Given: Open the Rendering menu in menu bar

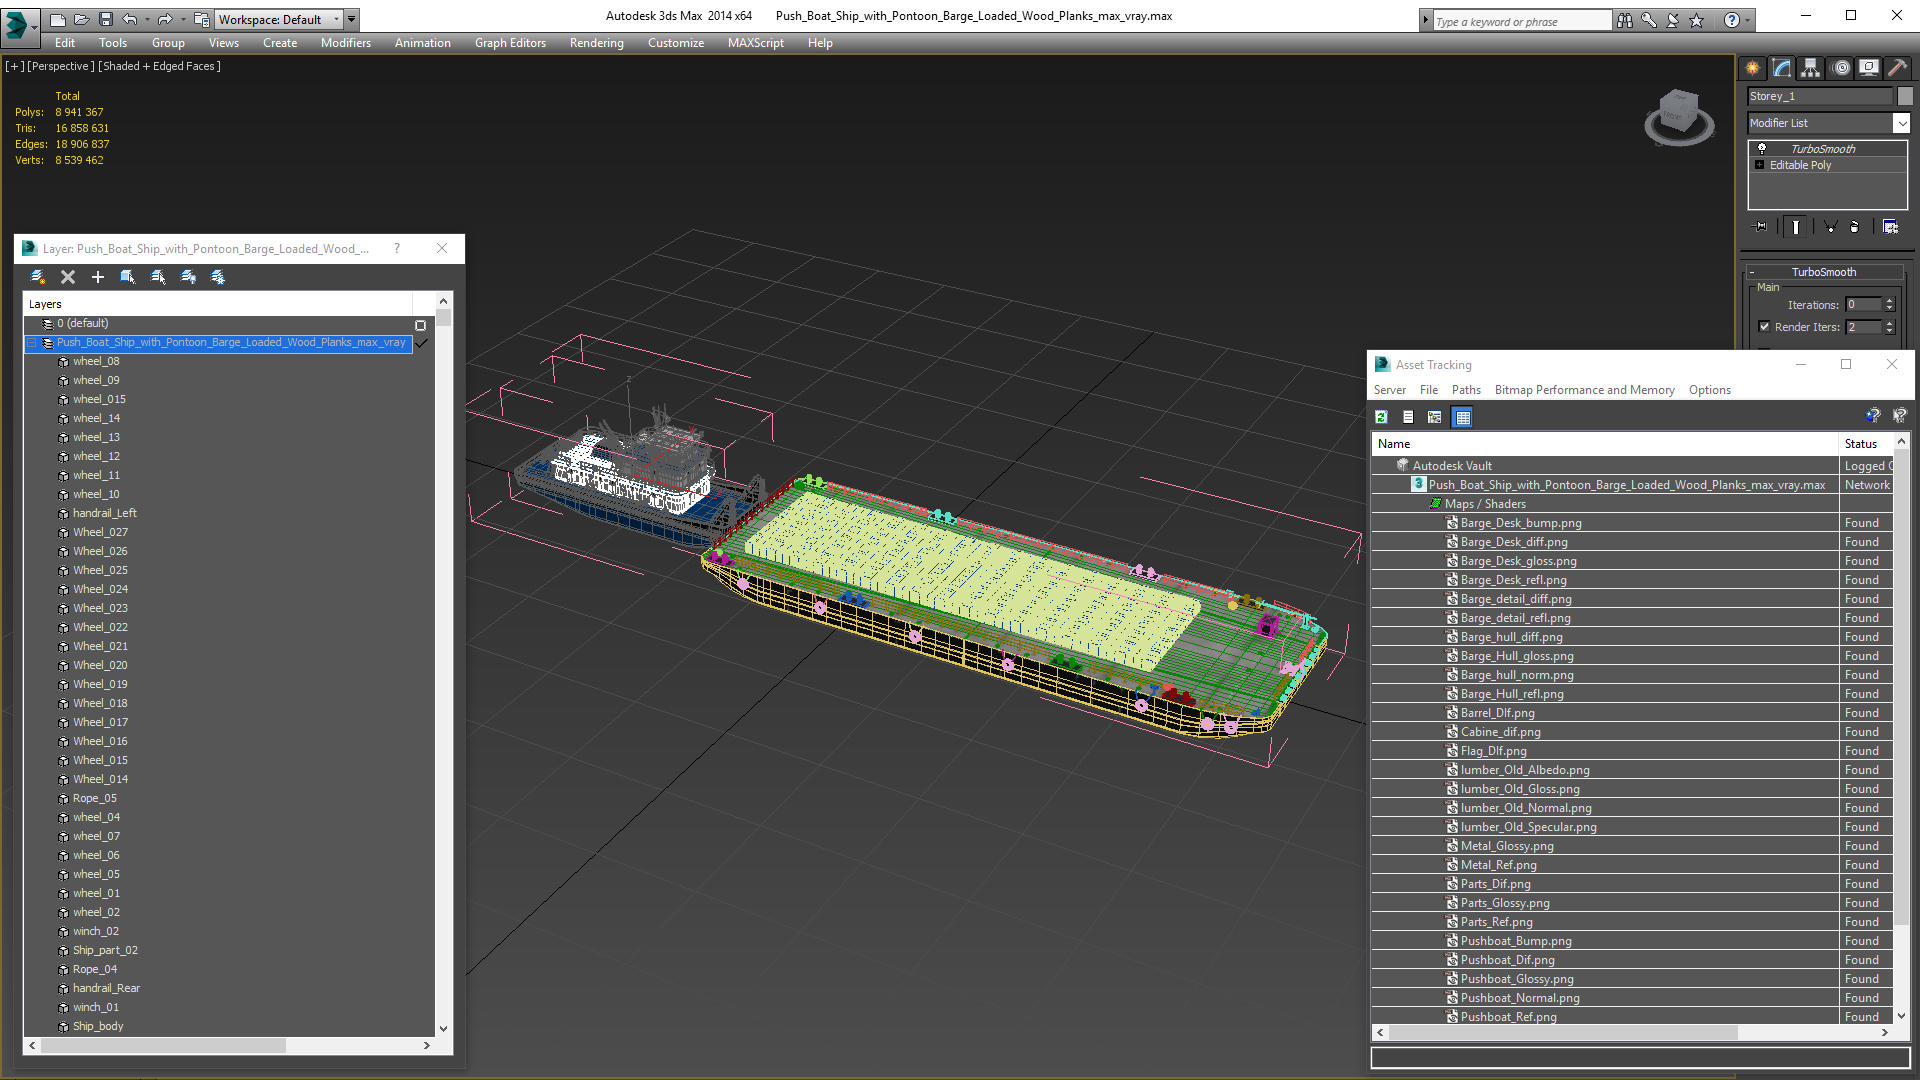Looking at the screenshot, I should 595,42.
